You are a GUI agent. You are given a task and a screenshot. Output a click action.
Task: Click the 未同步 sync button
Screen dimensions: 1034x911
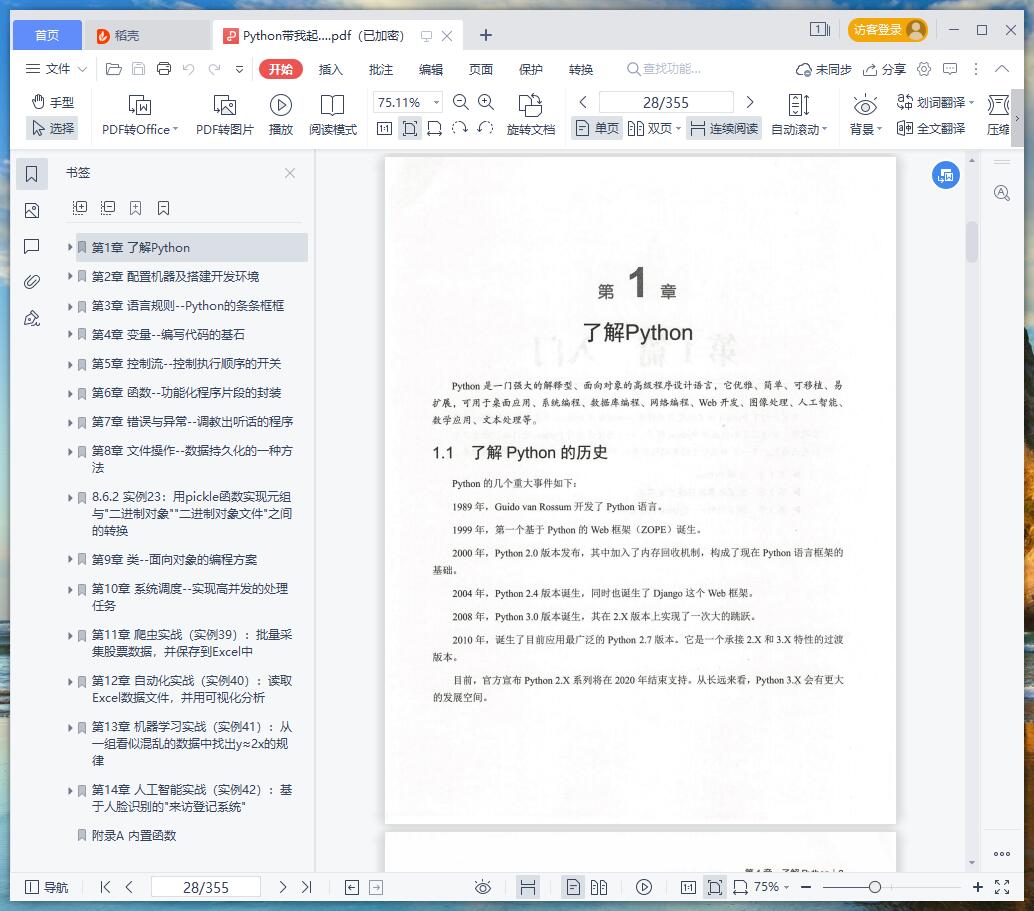824,69
